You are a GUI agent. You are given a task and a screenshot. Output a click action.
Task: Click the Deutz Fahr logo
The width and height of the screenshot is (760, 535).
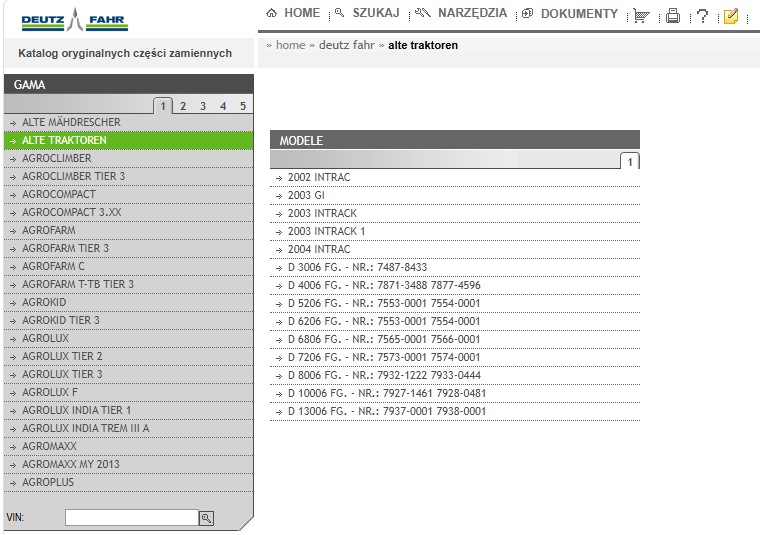pos(75,20)
